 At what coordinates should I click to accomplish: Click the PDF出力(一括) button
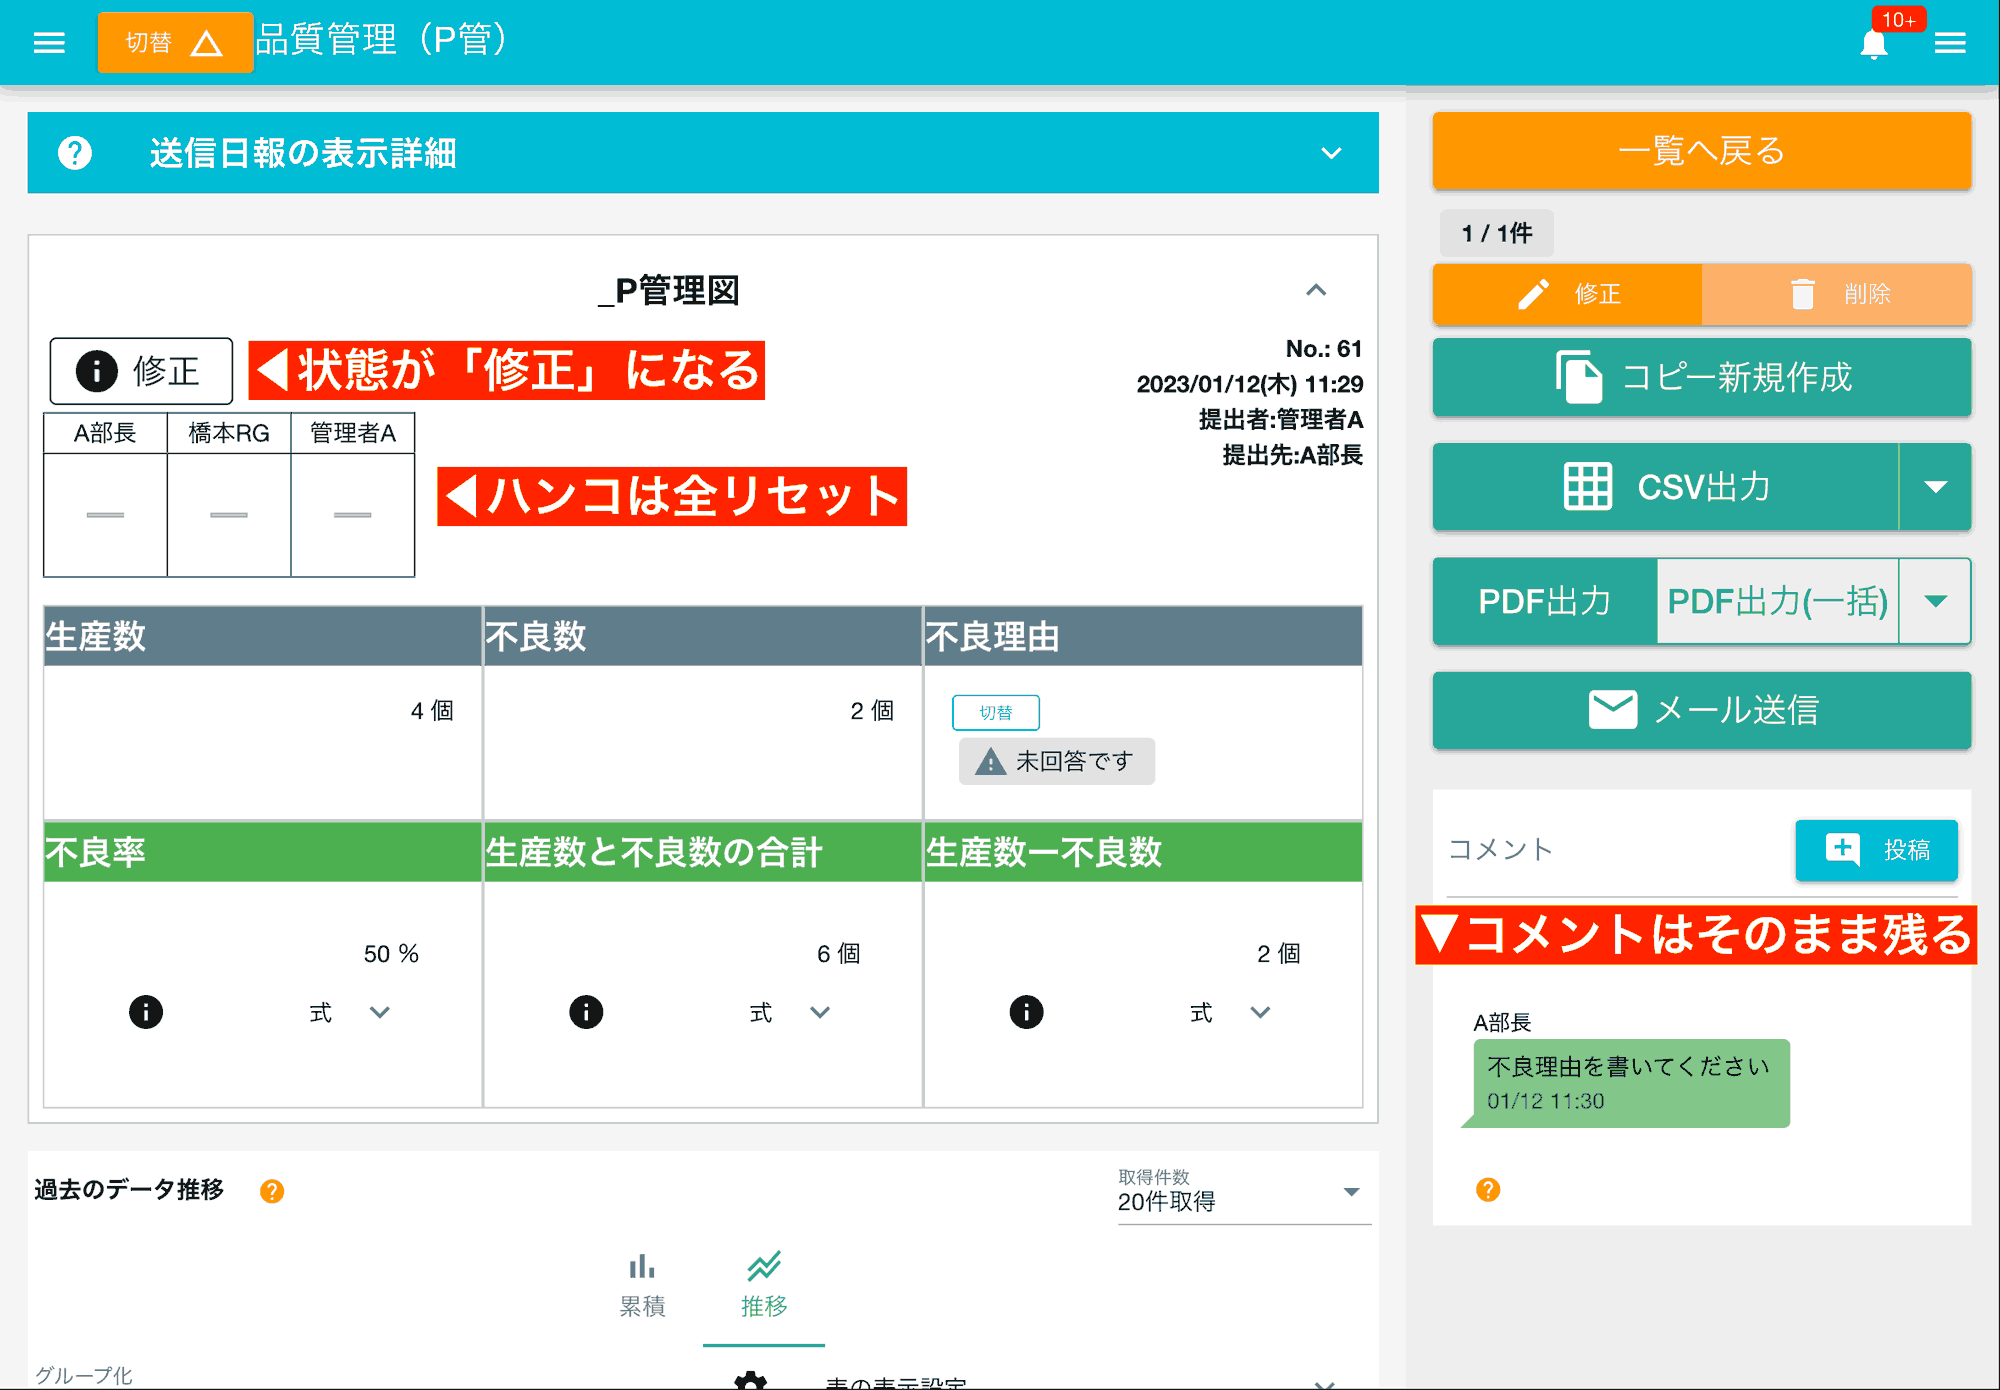tap(1777, 601)
